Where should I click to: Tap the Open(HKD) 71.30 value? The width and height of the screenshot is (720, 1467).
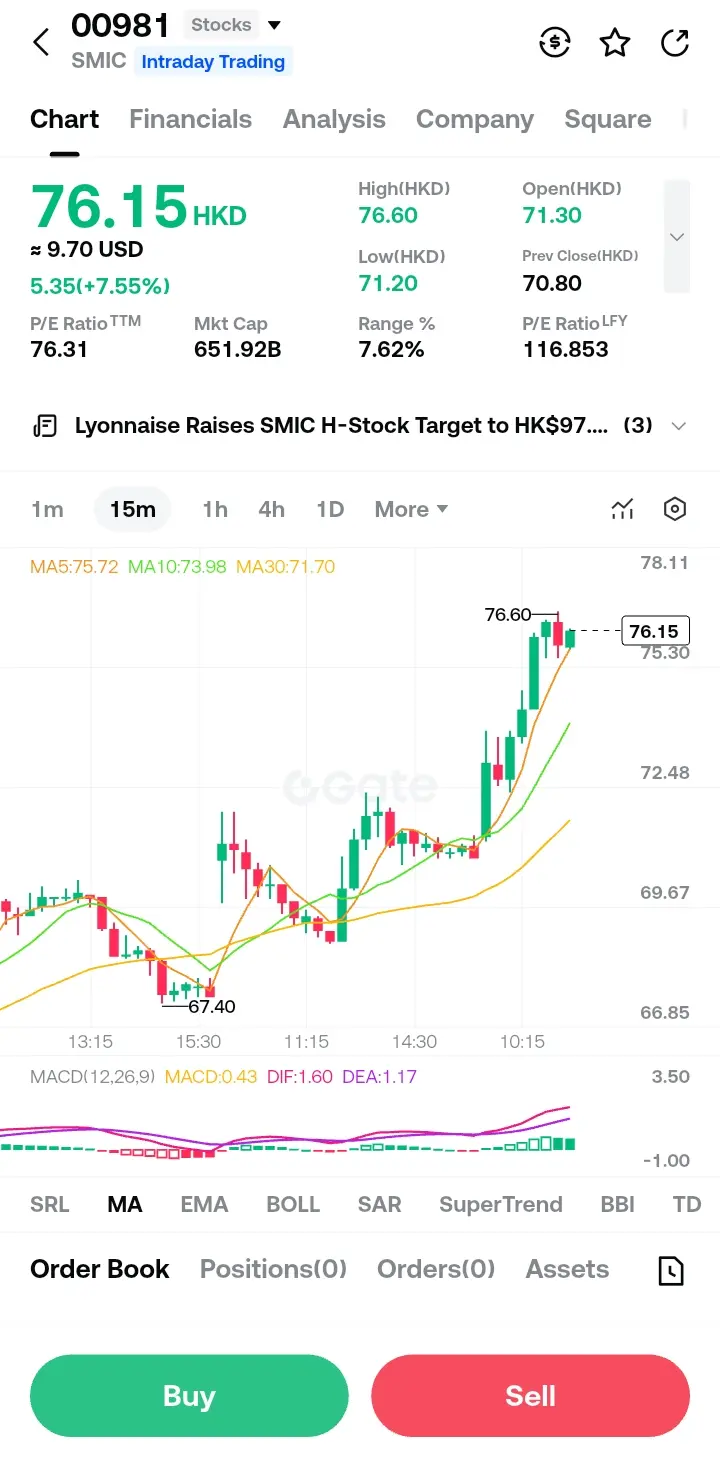tap(552, 215)
